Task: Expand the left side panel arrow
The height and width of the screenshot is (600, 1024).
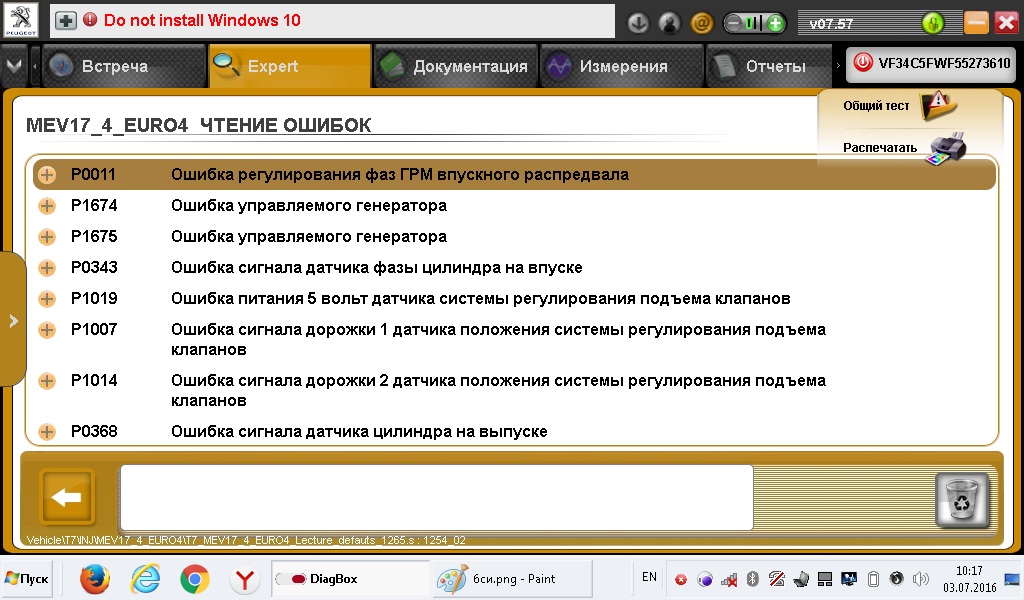Action: click(x=13, y=321)
